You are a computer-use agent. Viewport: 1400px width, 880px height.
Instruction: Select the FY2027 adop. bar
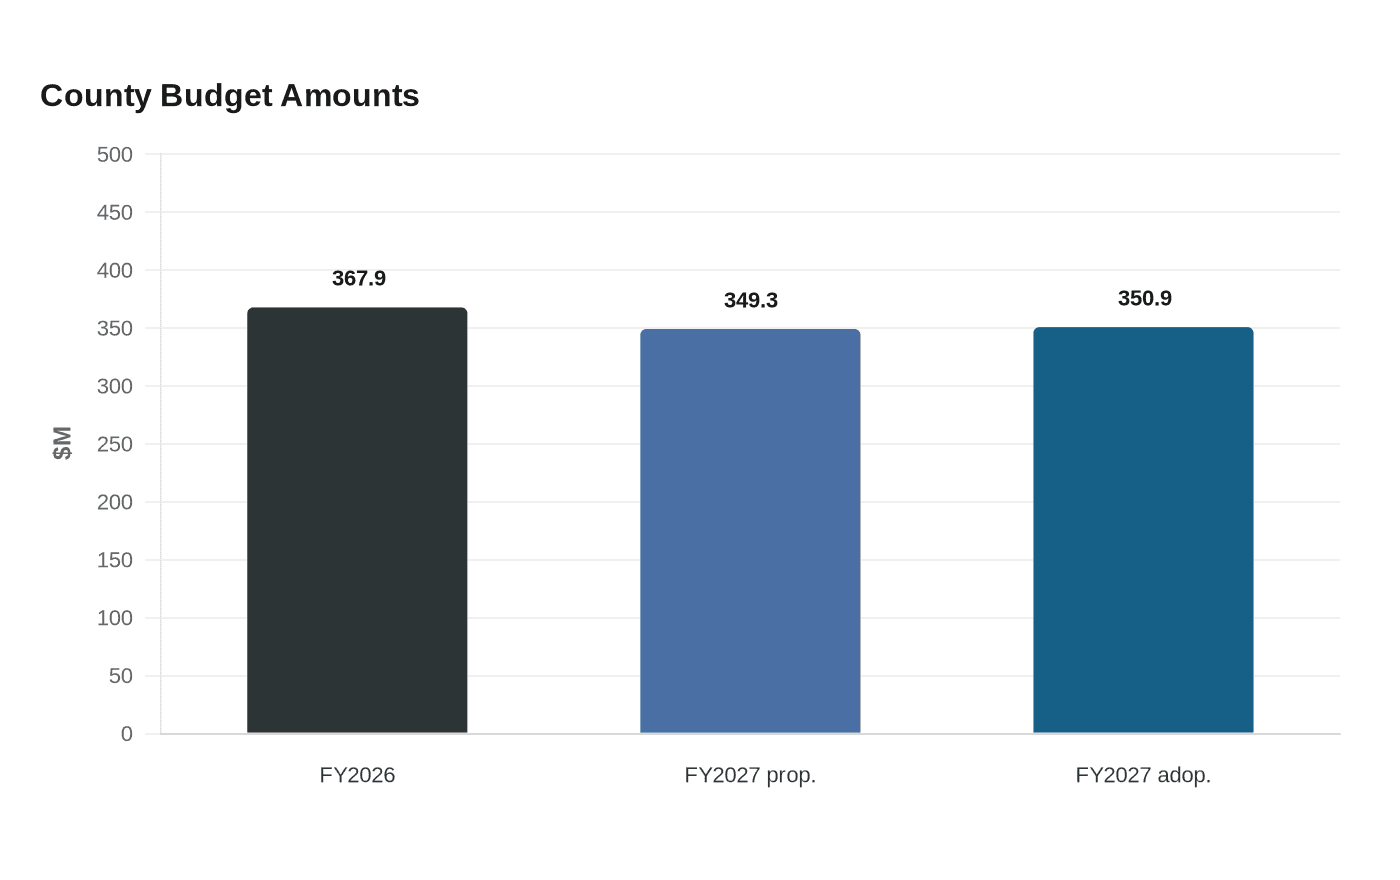tap(1143, 530)
